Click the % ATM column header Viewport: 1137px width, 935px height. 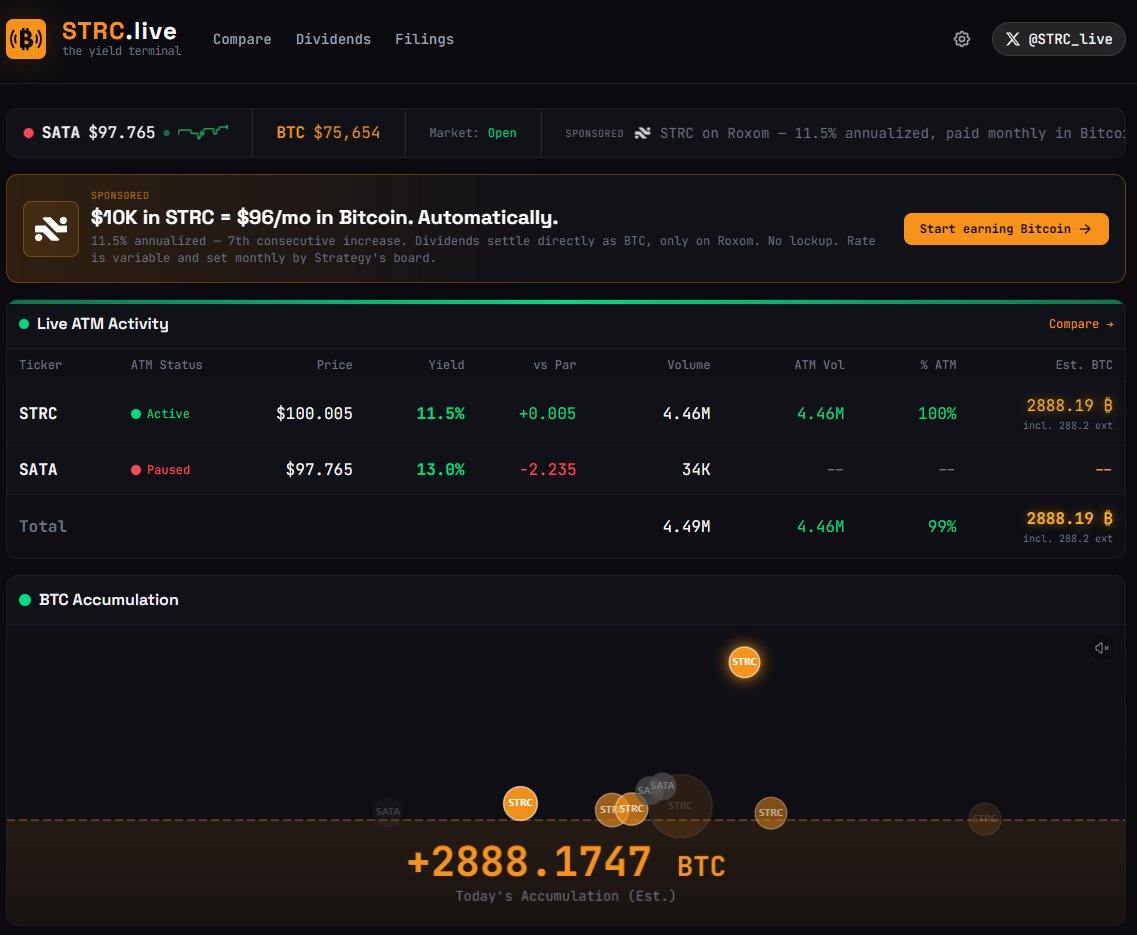pos(938,365)
